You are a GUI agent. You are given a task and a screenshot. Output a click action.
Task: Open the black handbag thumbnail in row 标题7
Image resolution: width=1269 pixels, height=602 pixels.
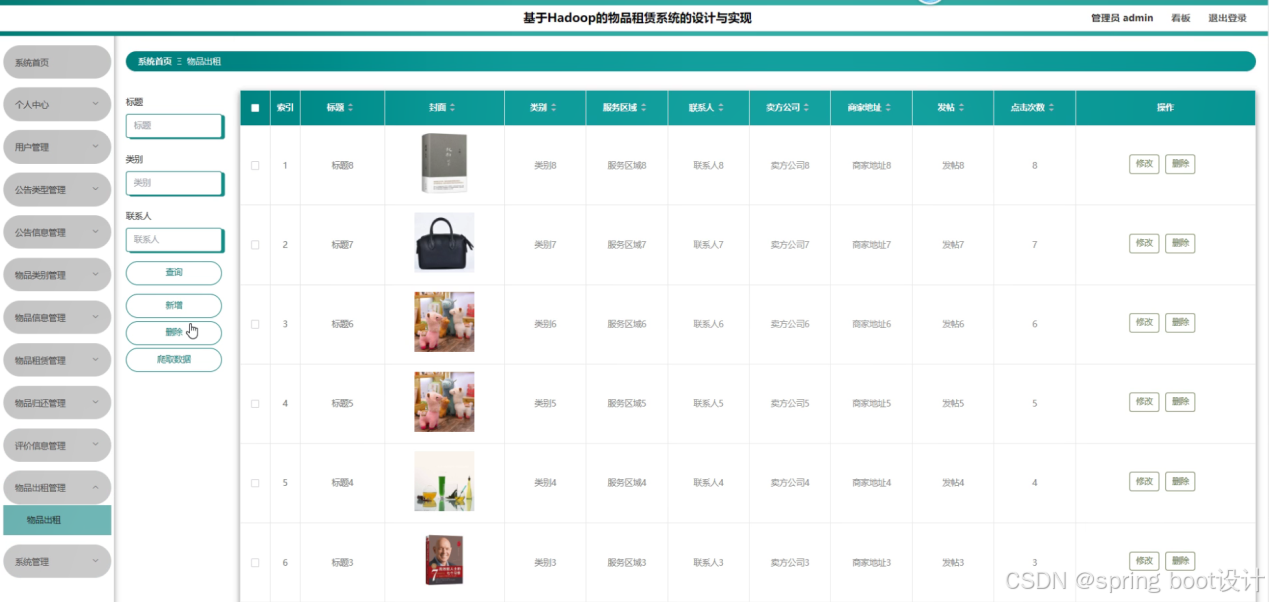(444, 243)
